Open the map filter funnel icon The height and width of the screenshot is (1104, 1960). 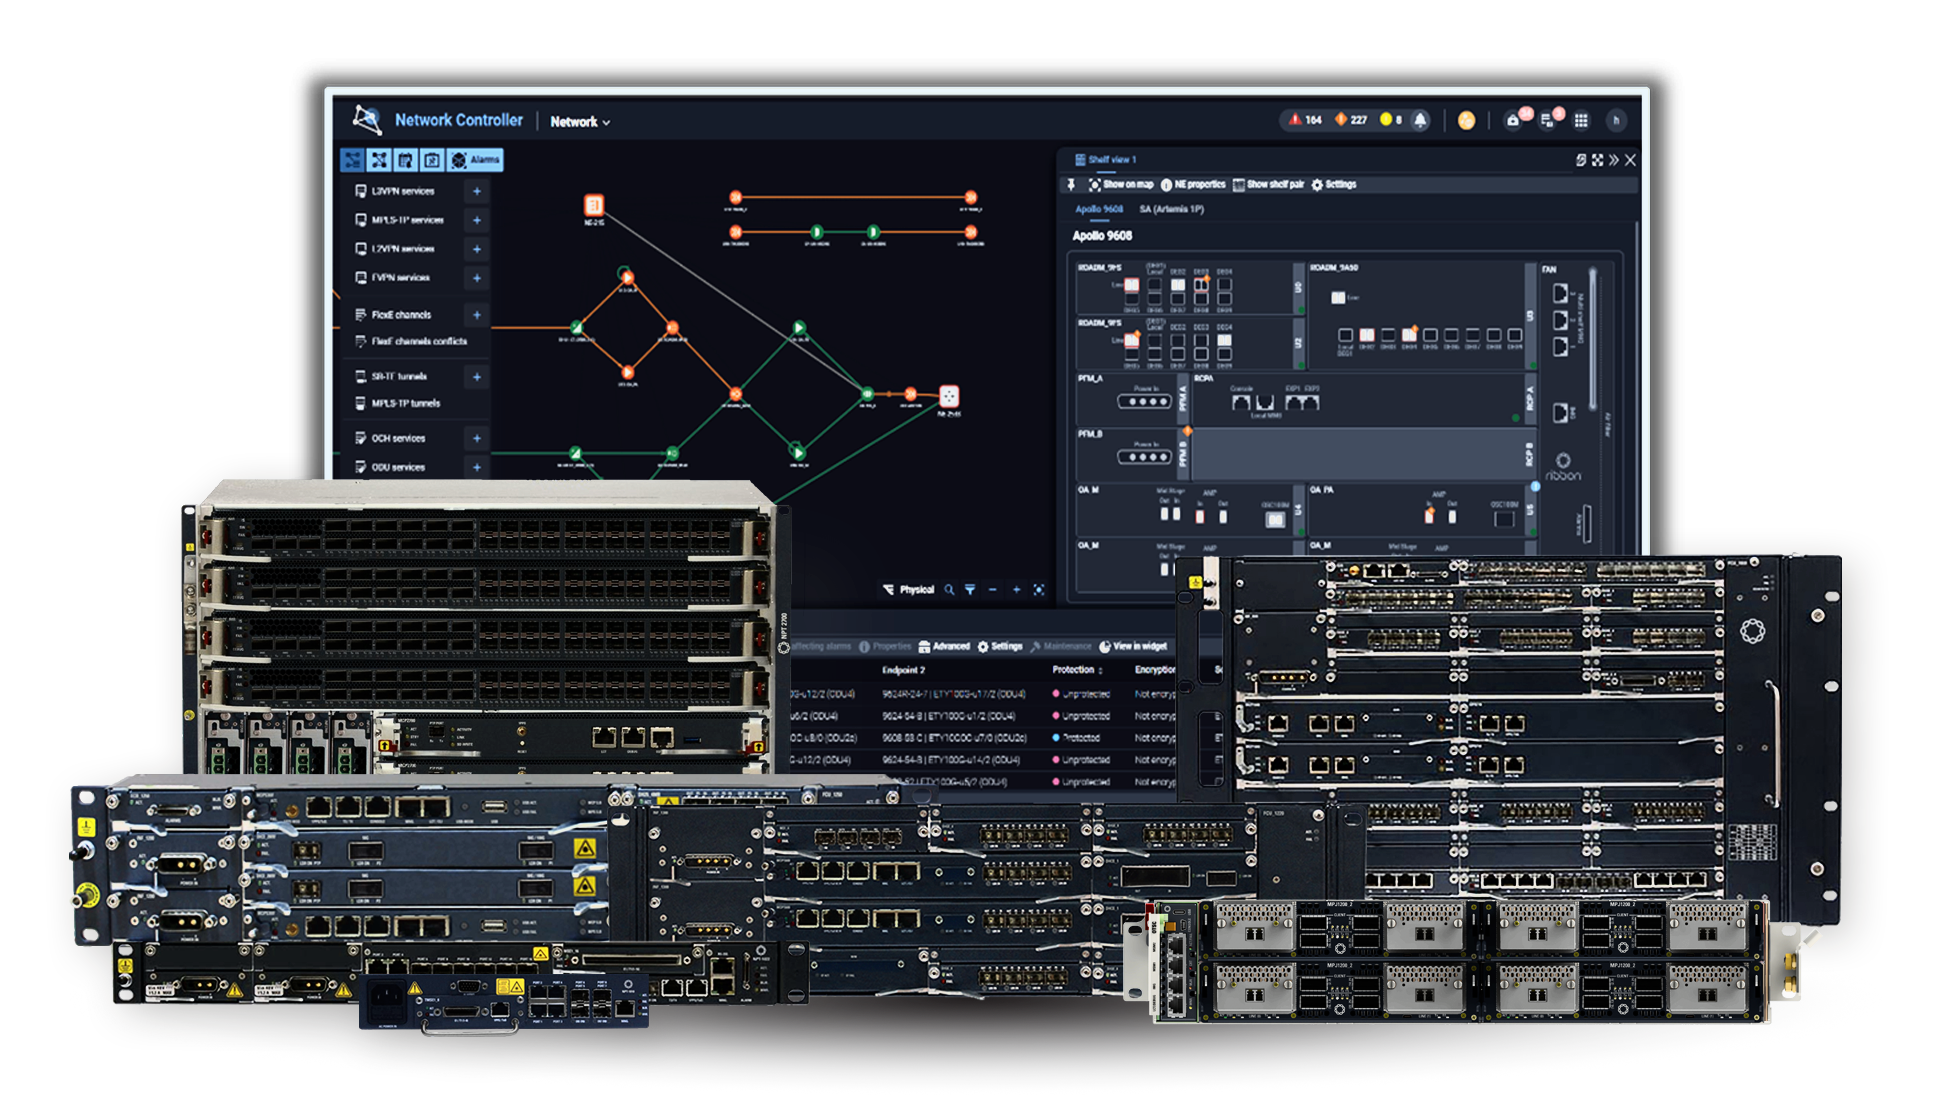pyautogui.click(x=970, y=590)
